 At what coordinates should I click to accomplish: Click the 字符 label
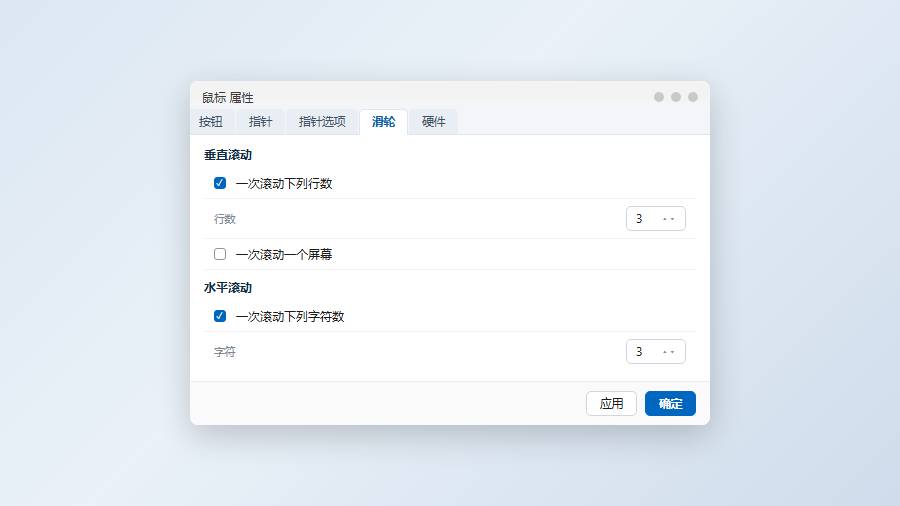pyautogui.click(x=225, y=352)
